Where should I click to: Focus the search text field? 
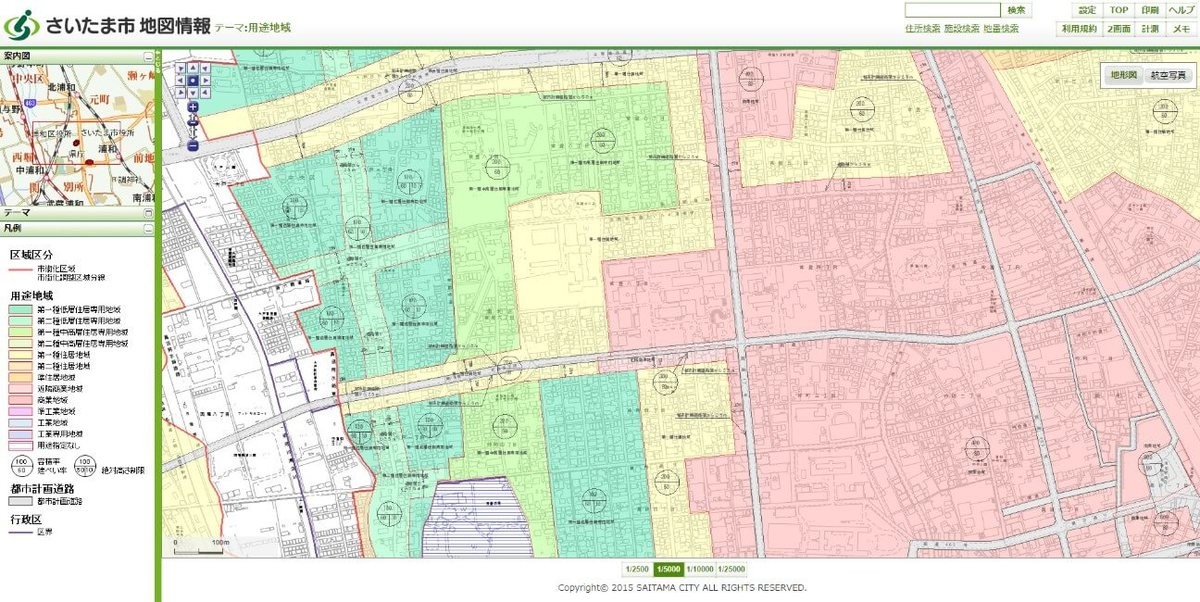(x=952, y=10)
